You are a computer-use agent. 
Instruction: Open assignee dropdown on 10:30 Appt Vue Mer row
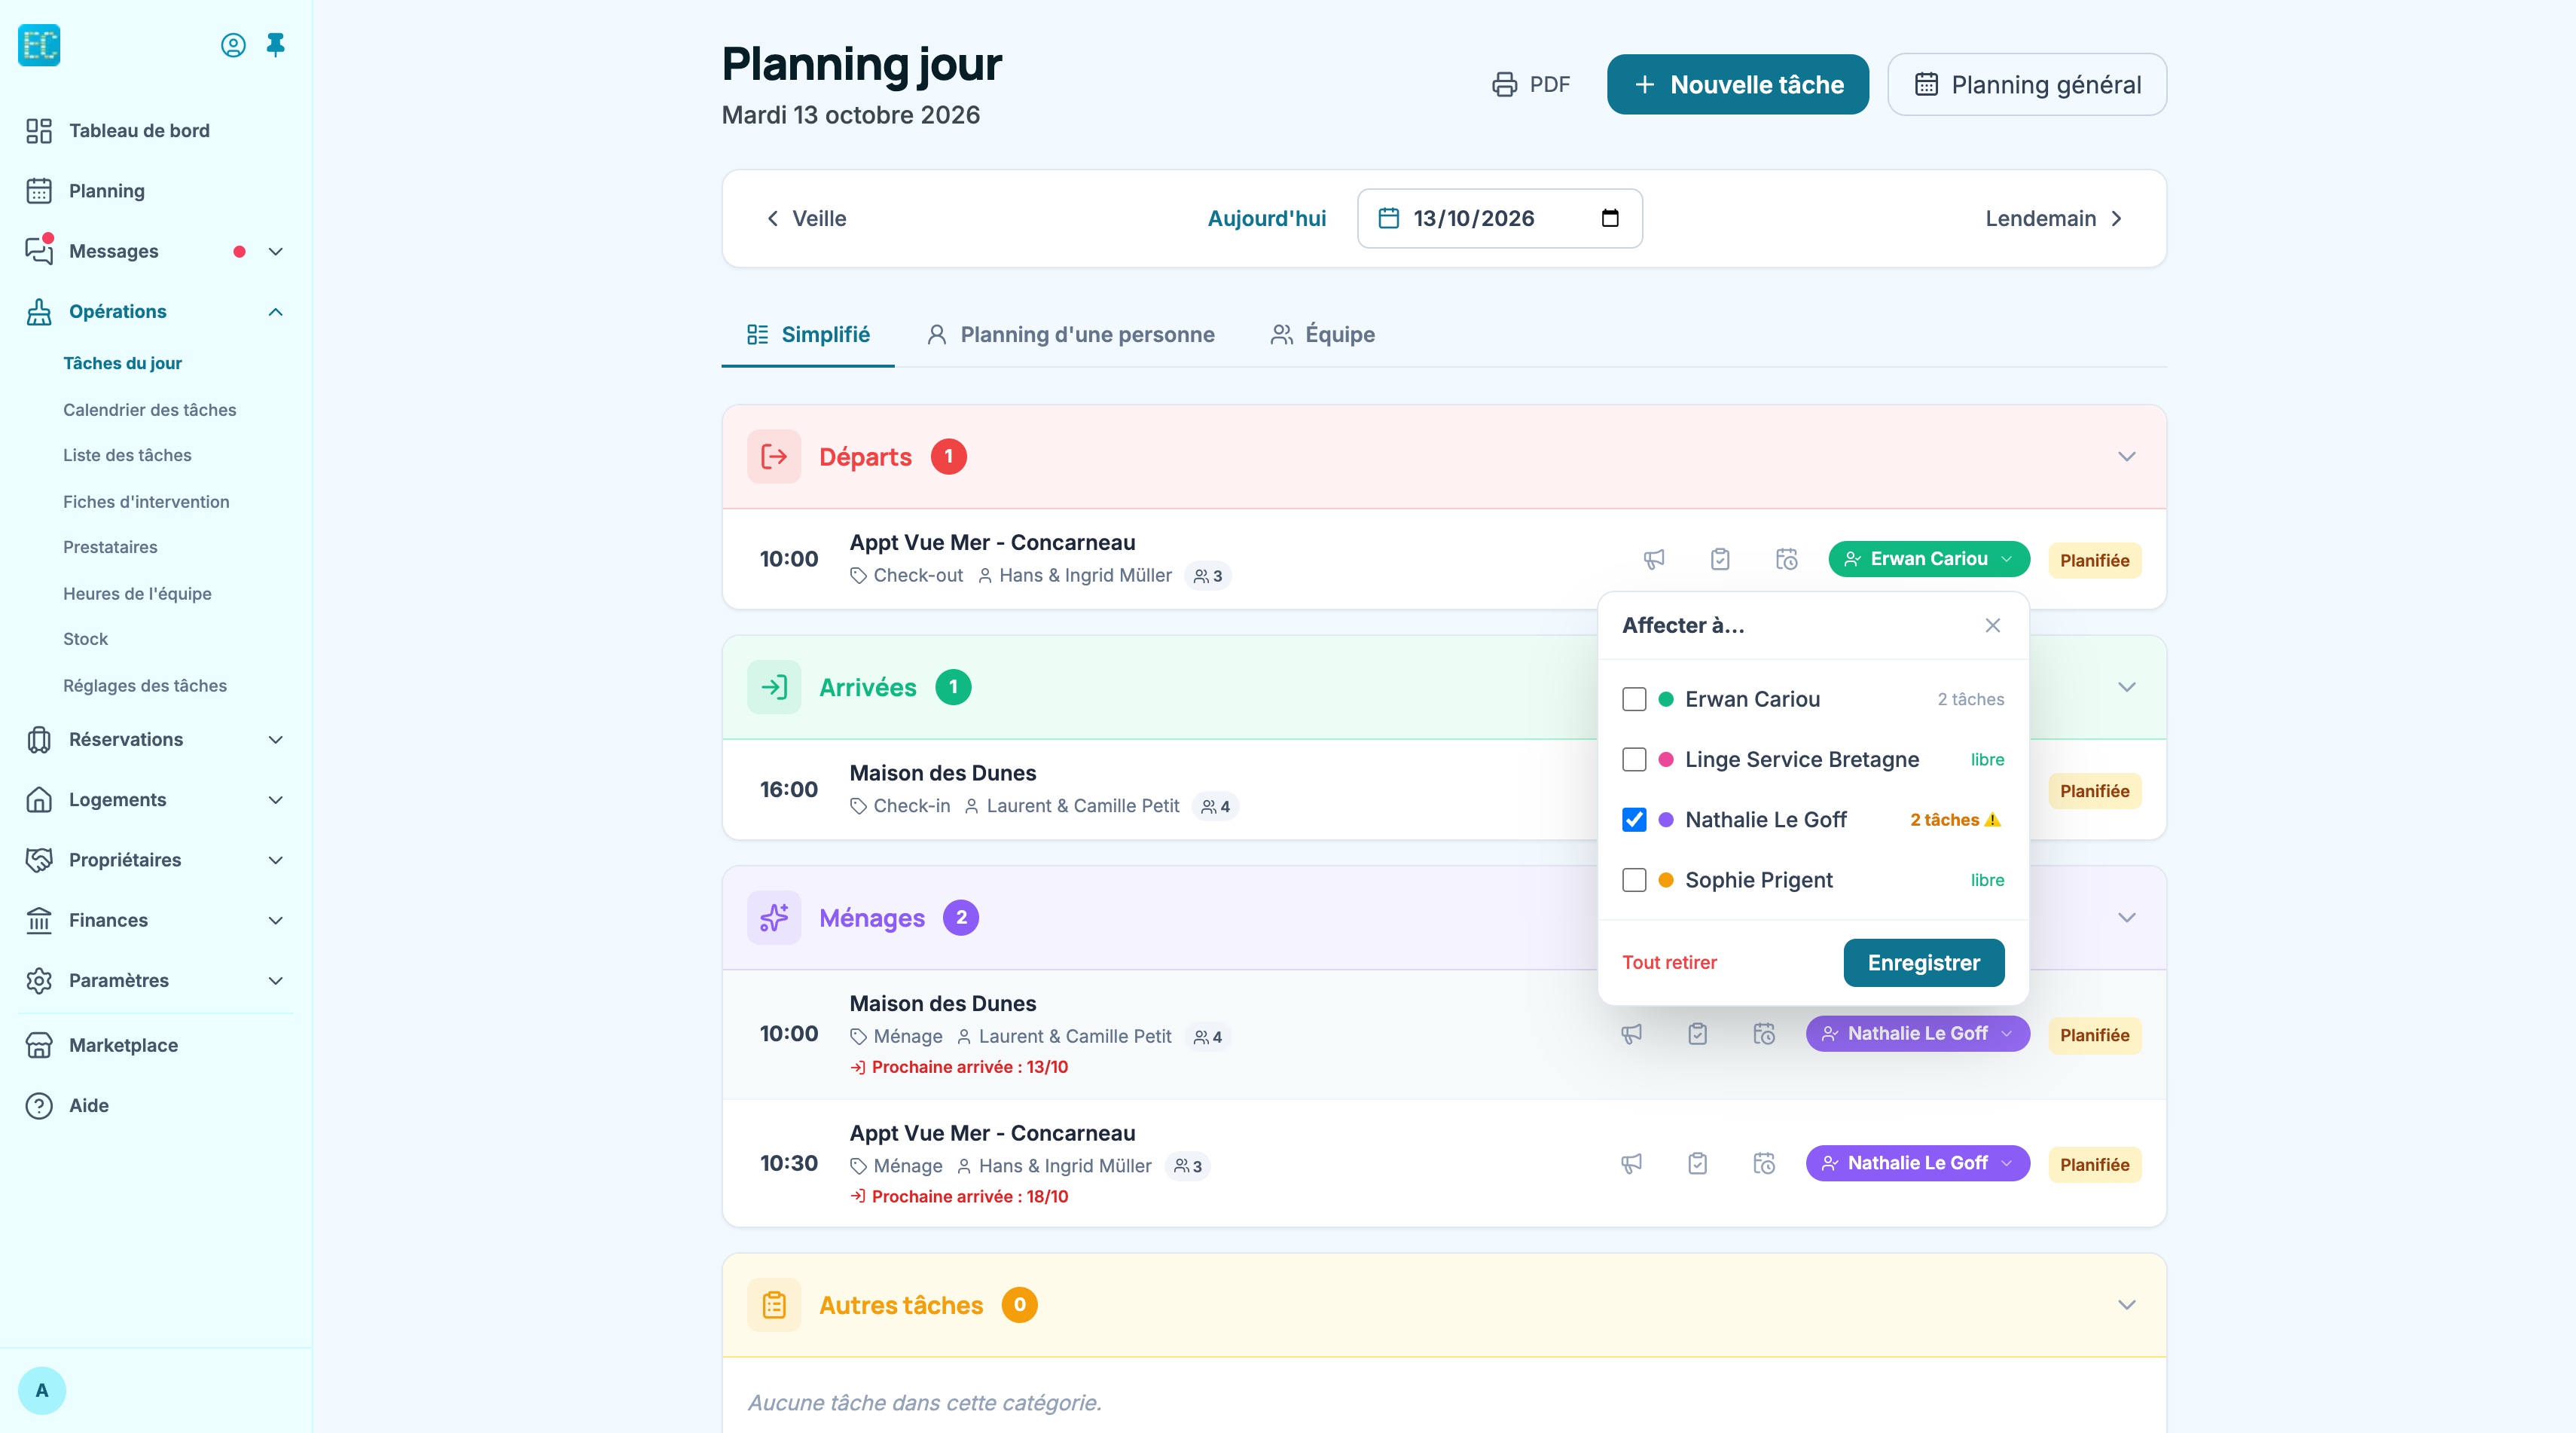[1917, 1163]
